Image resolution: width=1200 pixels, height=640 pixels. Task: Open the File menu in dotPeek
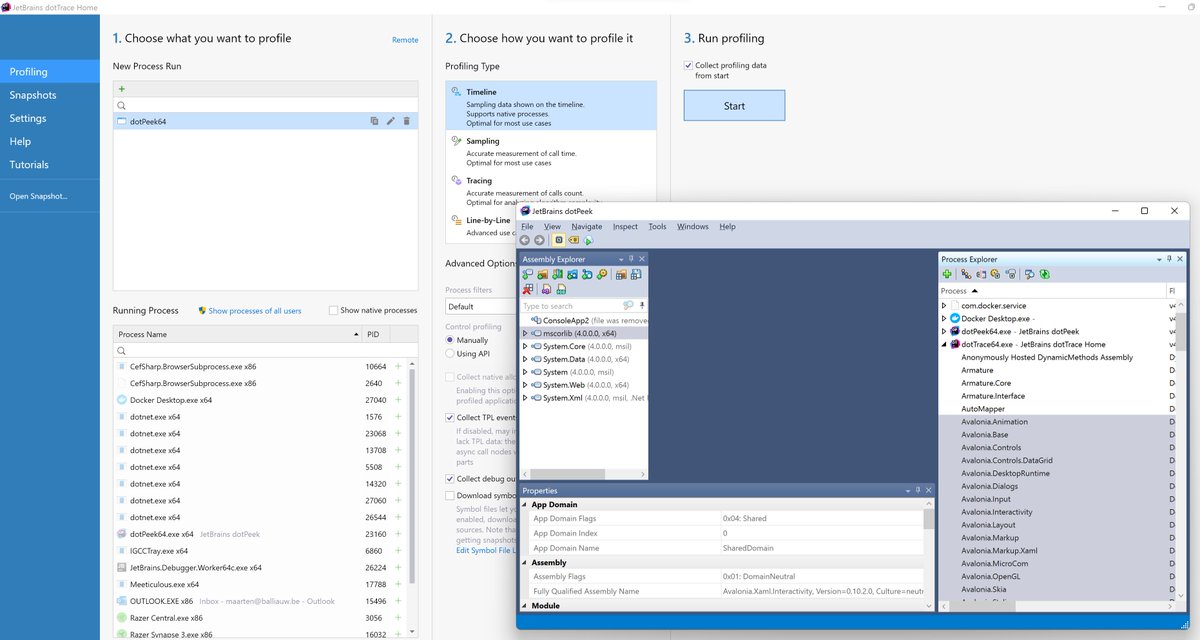point(527,227)
